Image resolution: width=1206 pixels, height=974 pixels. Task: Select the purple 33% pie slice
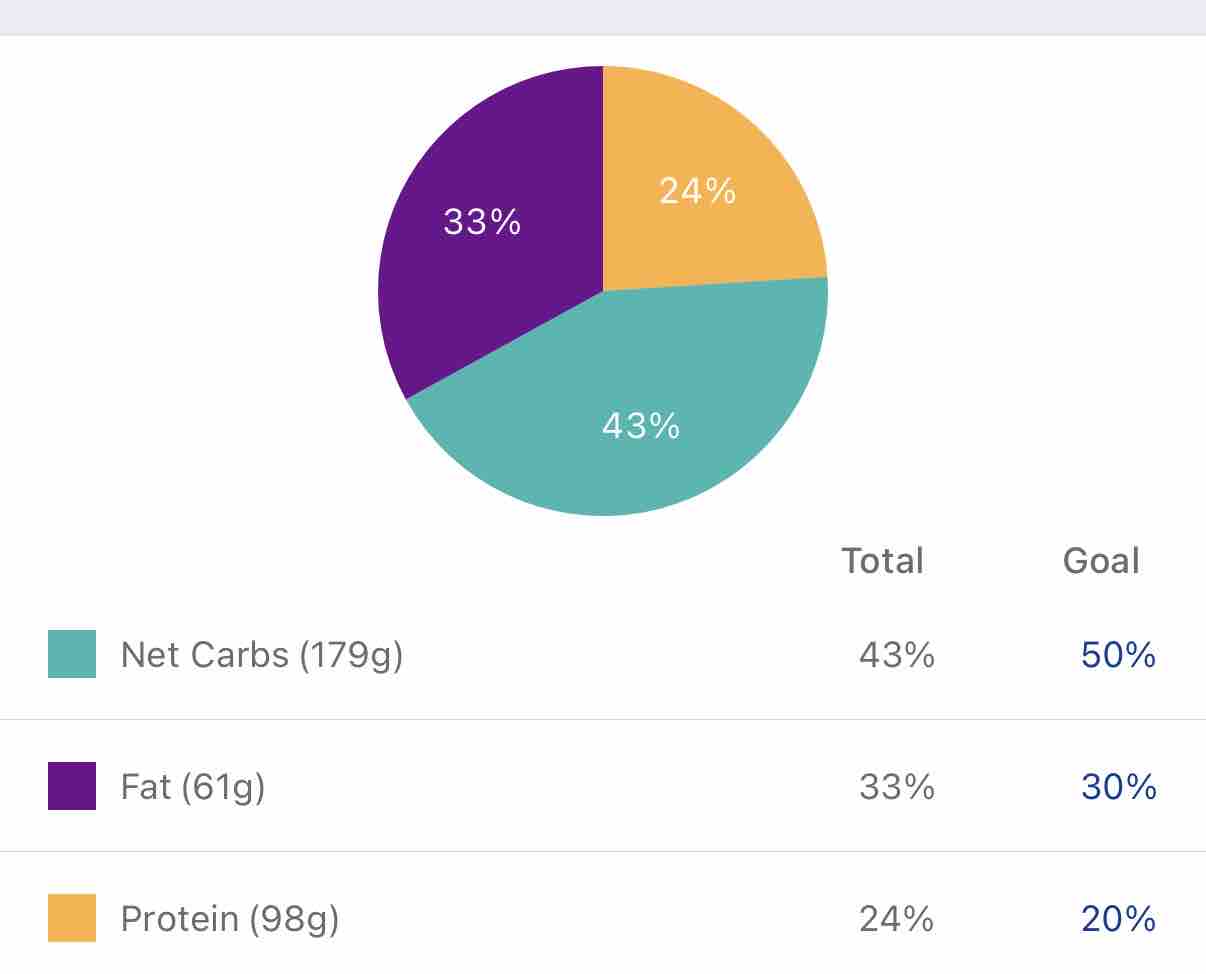(x=480, y=240)
